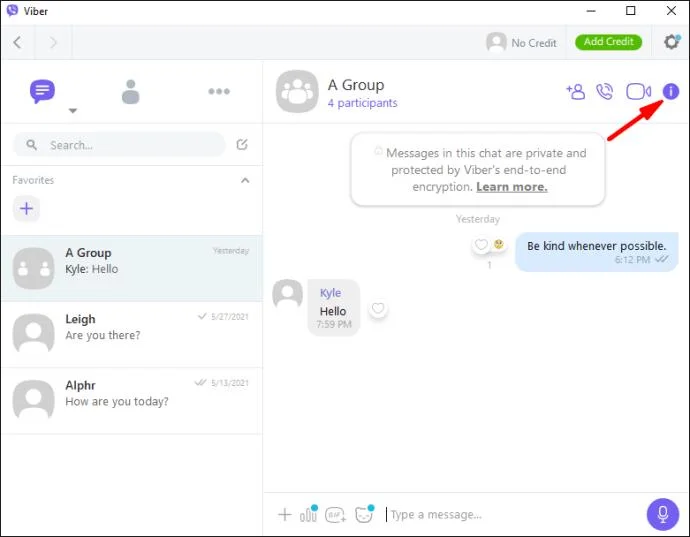Click the 'Be kind whenever possible.' message bubble

(597, 252)
